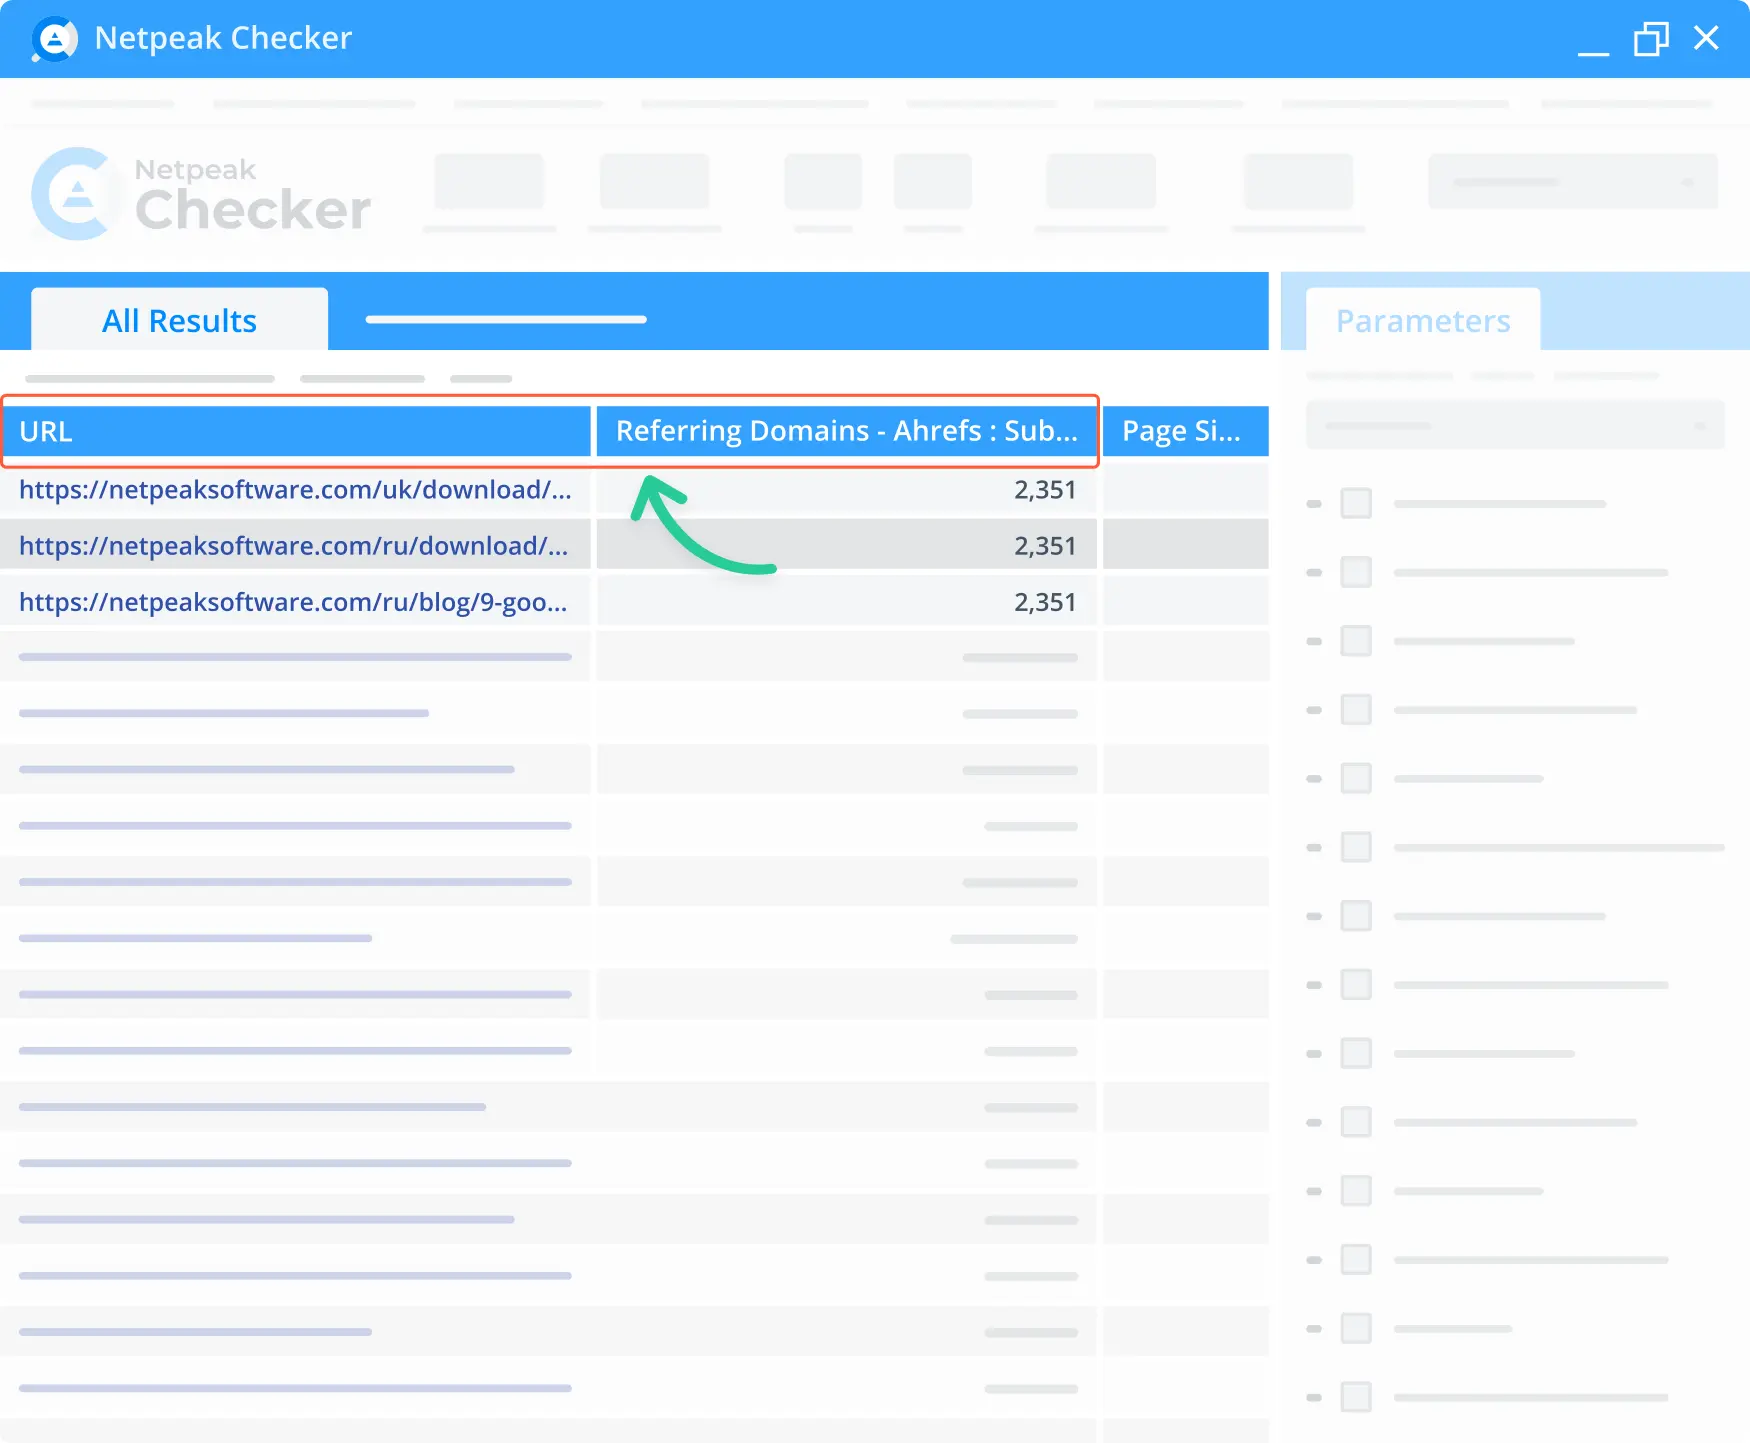The width and height of the screenshot is (1750, 1443).
Task: Open the netpeaksoftware.com/uk/download/ URL
Action: pyautogui.click(x=295, y=489)
